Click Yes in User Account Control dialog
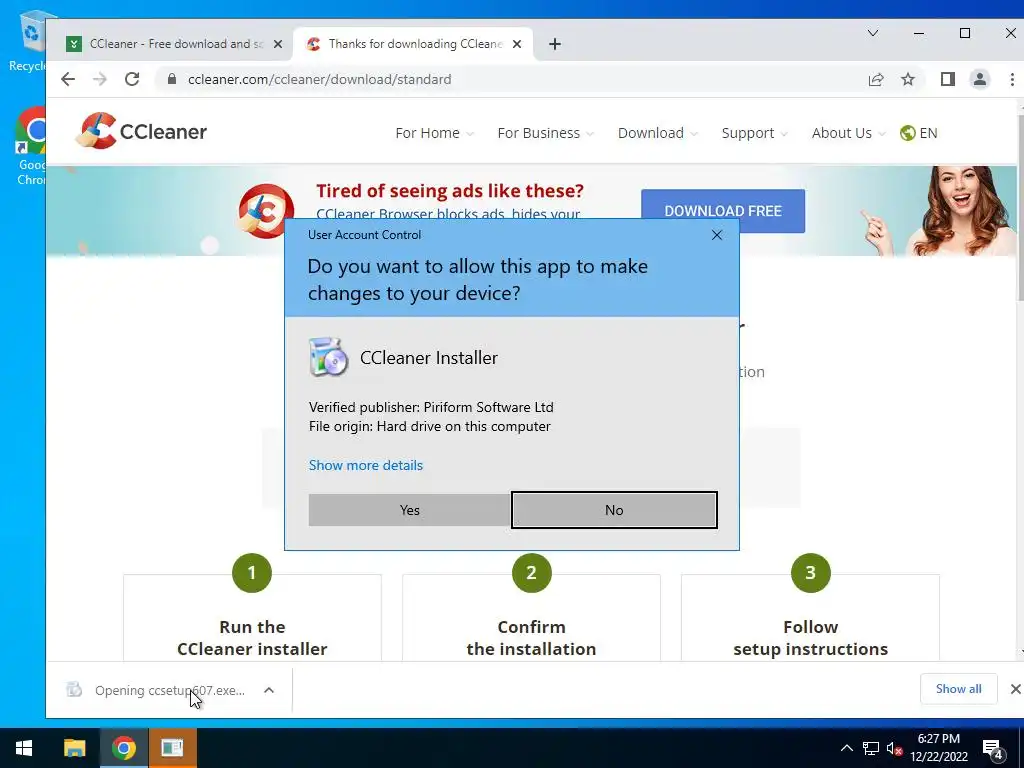Viewport: 1024px width, 768px height. [409, 510]
